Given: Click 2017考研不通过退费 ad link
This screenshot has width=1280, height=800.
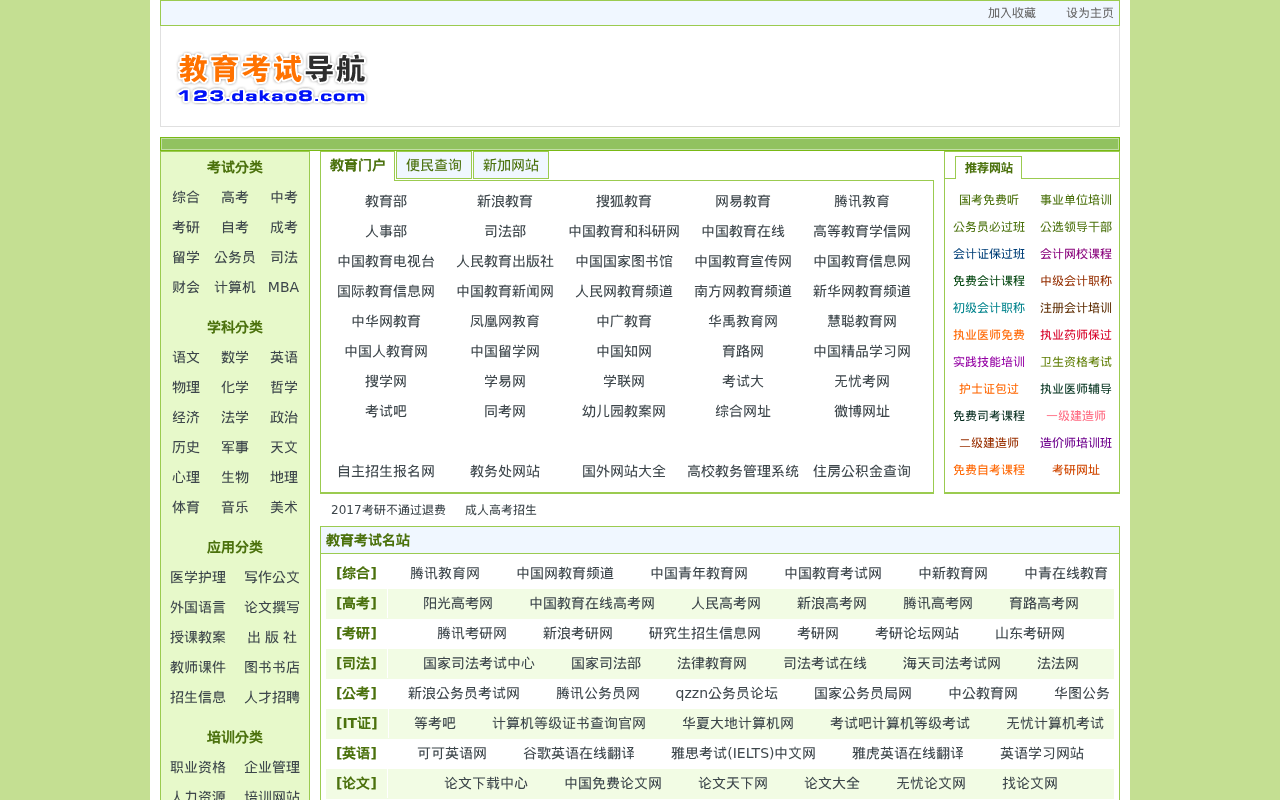Looking at the screenshot, I should [388, 510].
